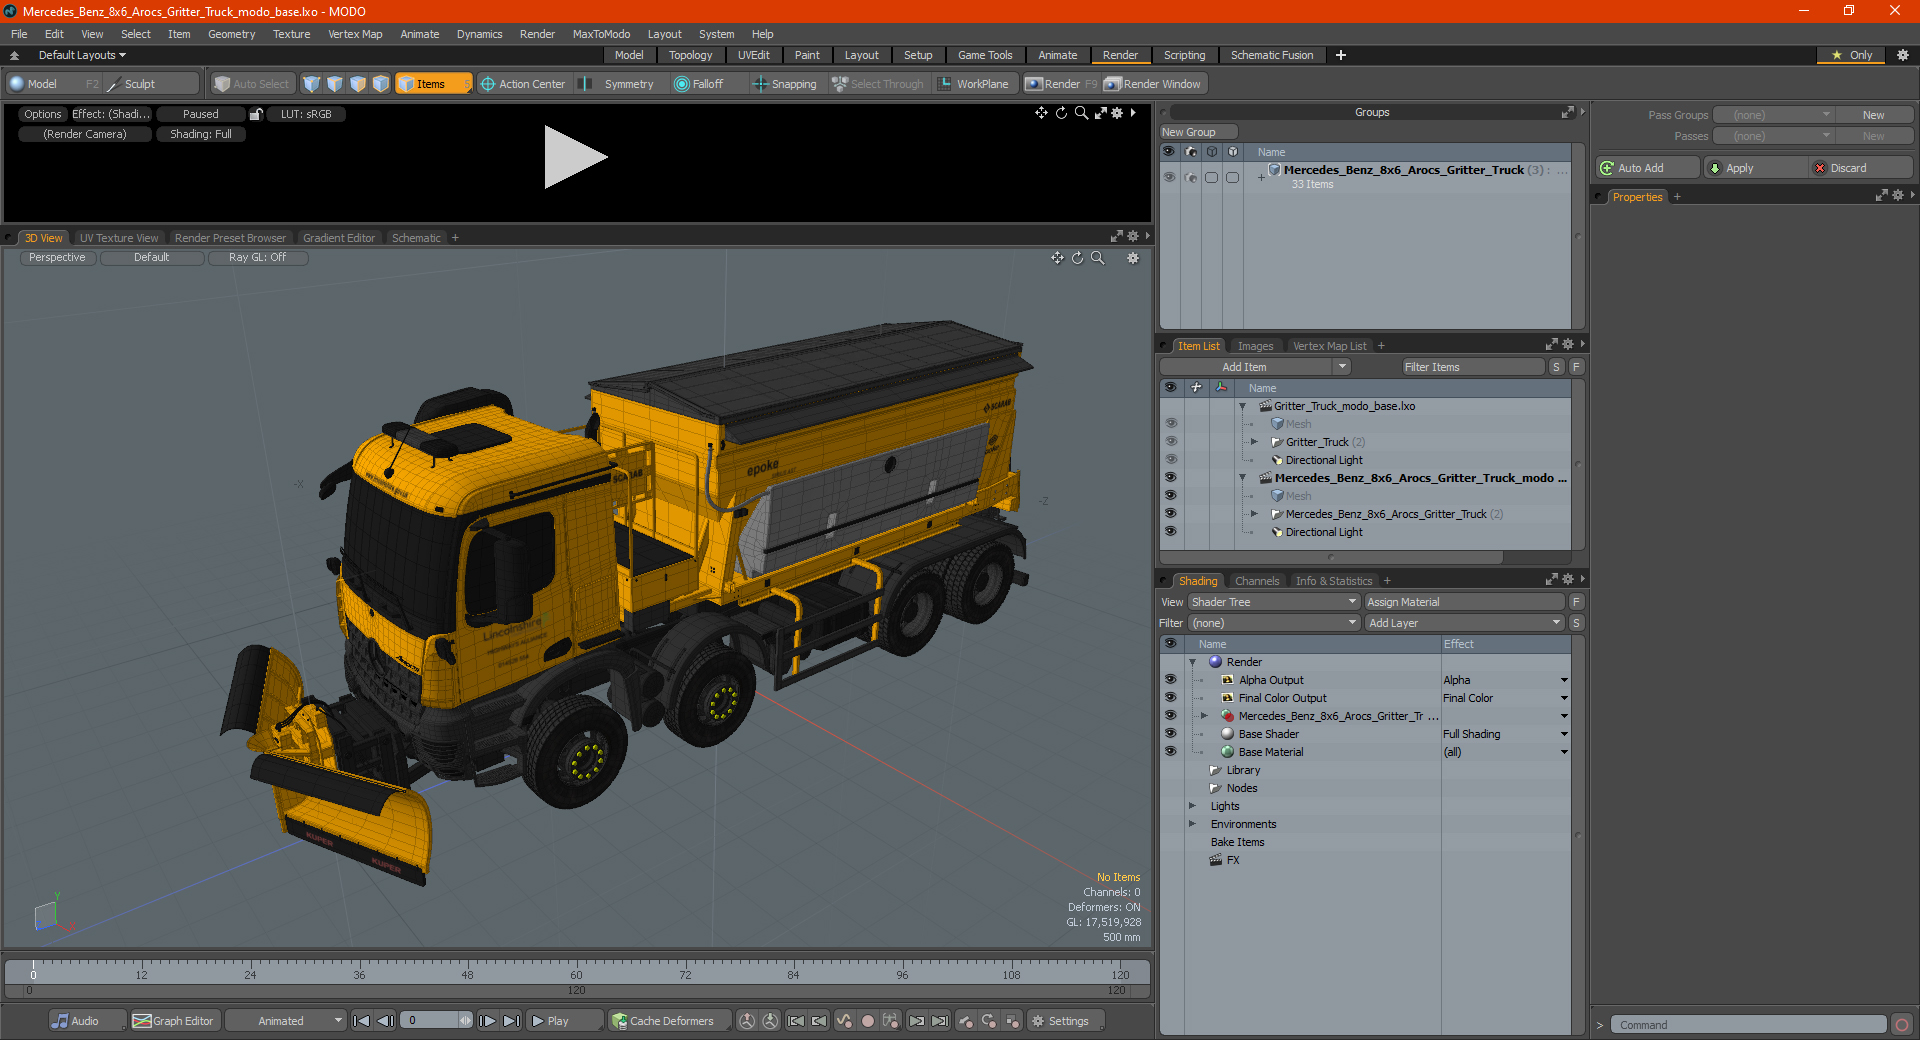Open Default Layouts dropdown
This screenshot has height=1040, width=1920.
click(81, 55)
